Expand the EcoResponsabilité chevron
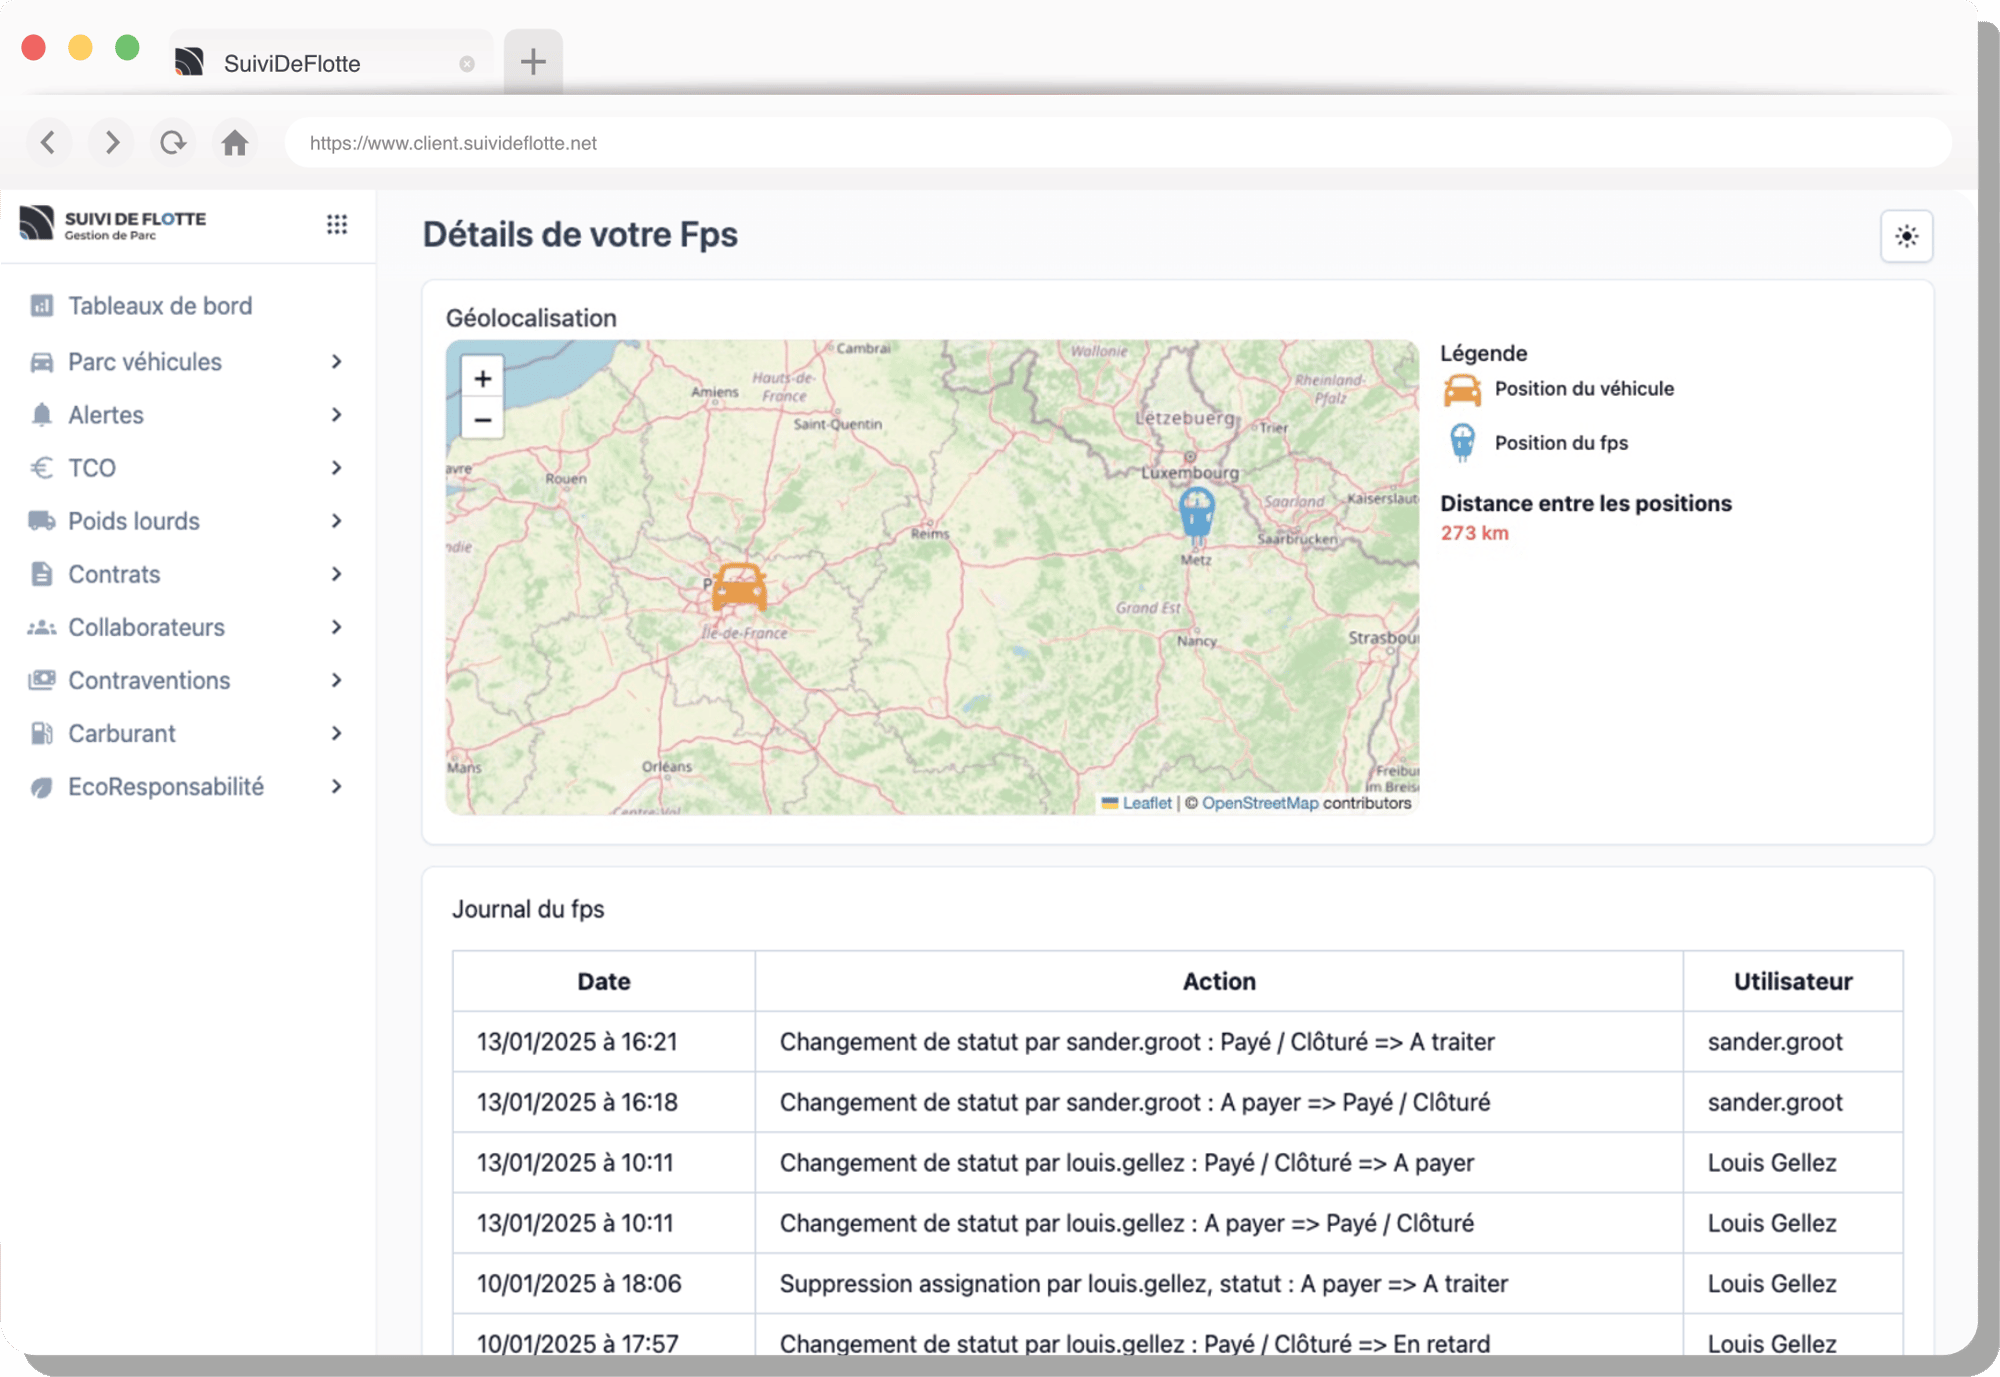 point(337,787)
